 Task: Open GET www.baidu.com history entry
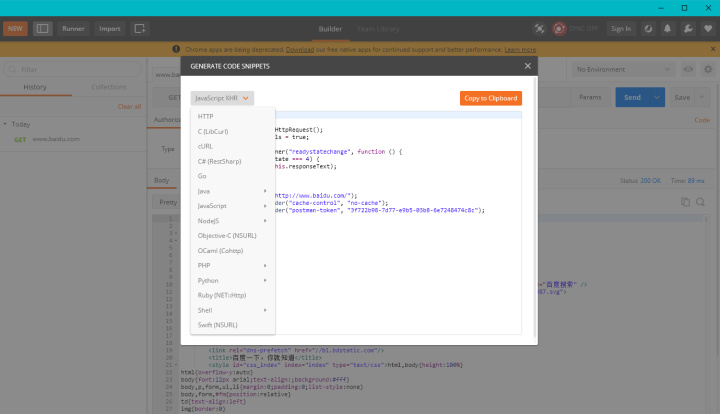[x=73, y=139]
